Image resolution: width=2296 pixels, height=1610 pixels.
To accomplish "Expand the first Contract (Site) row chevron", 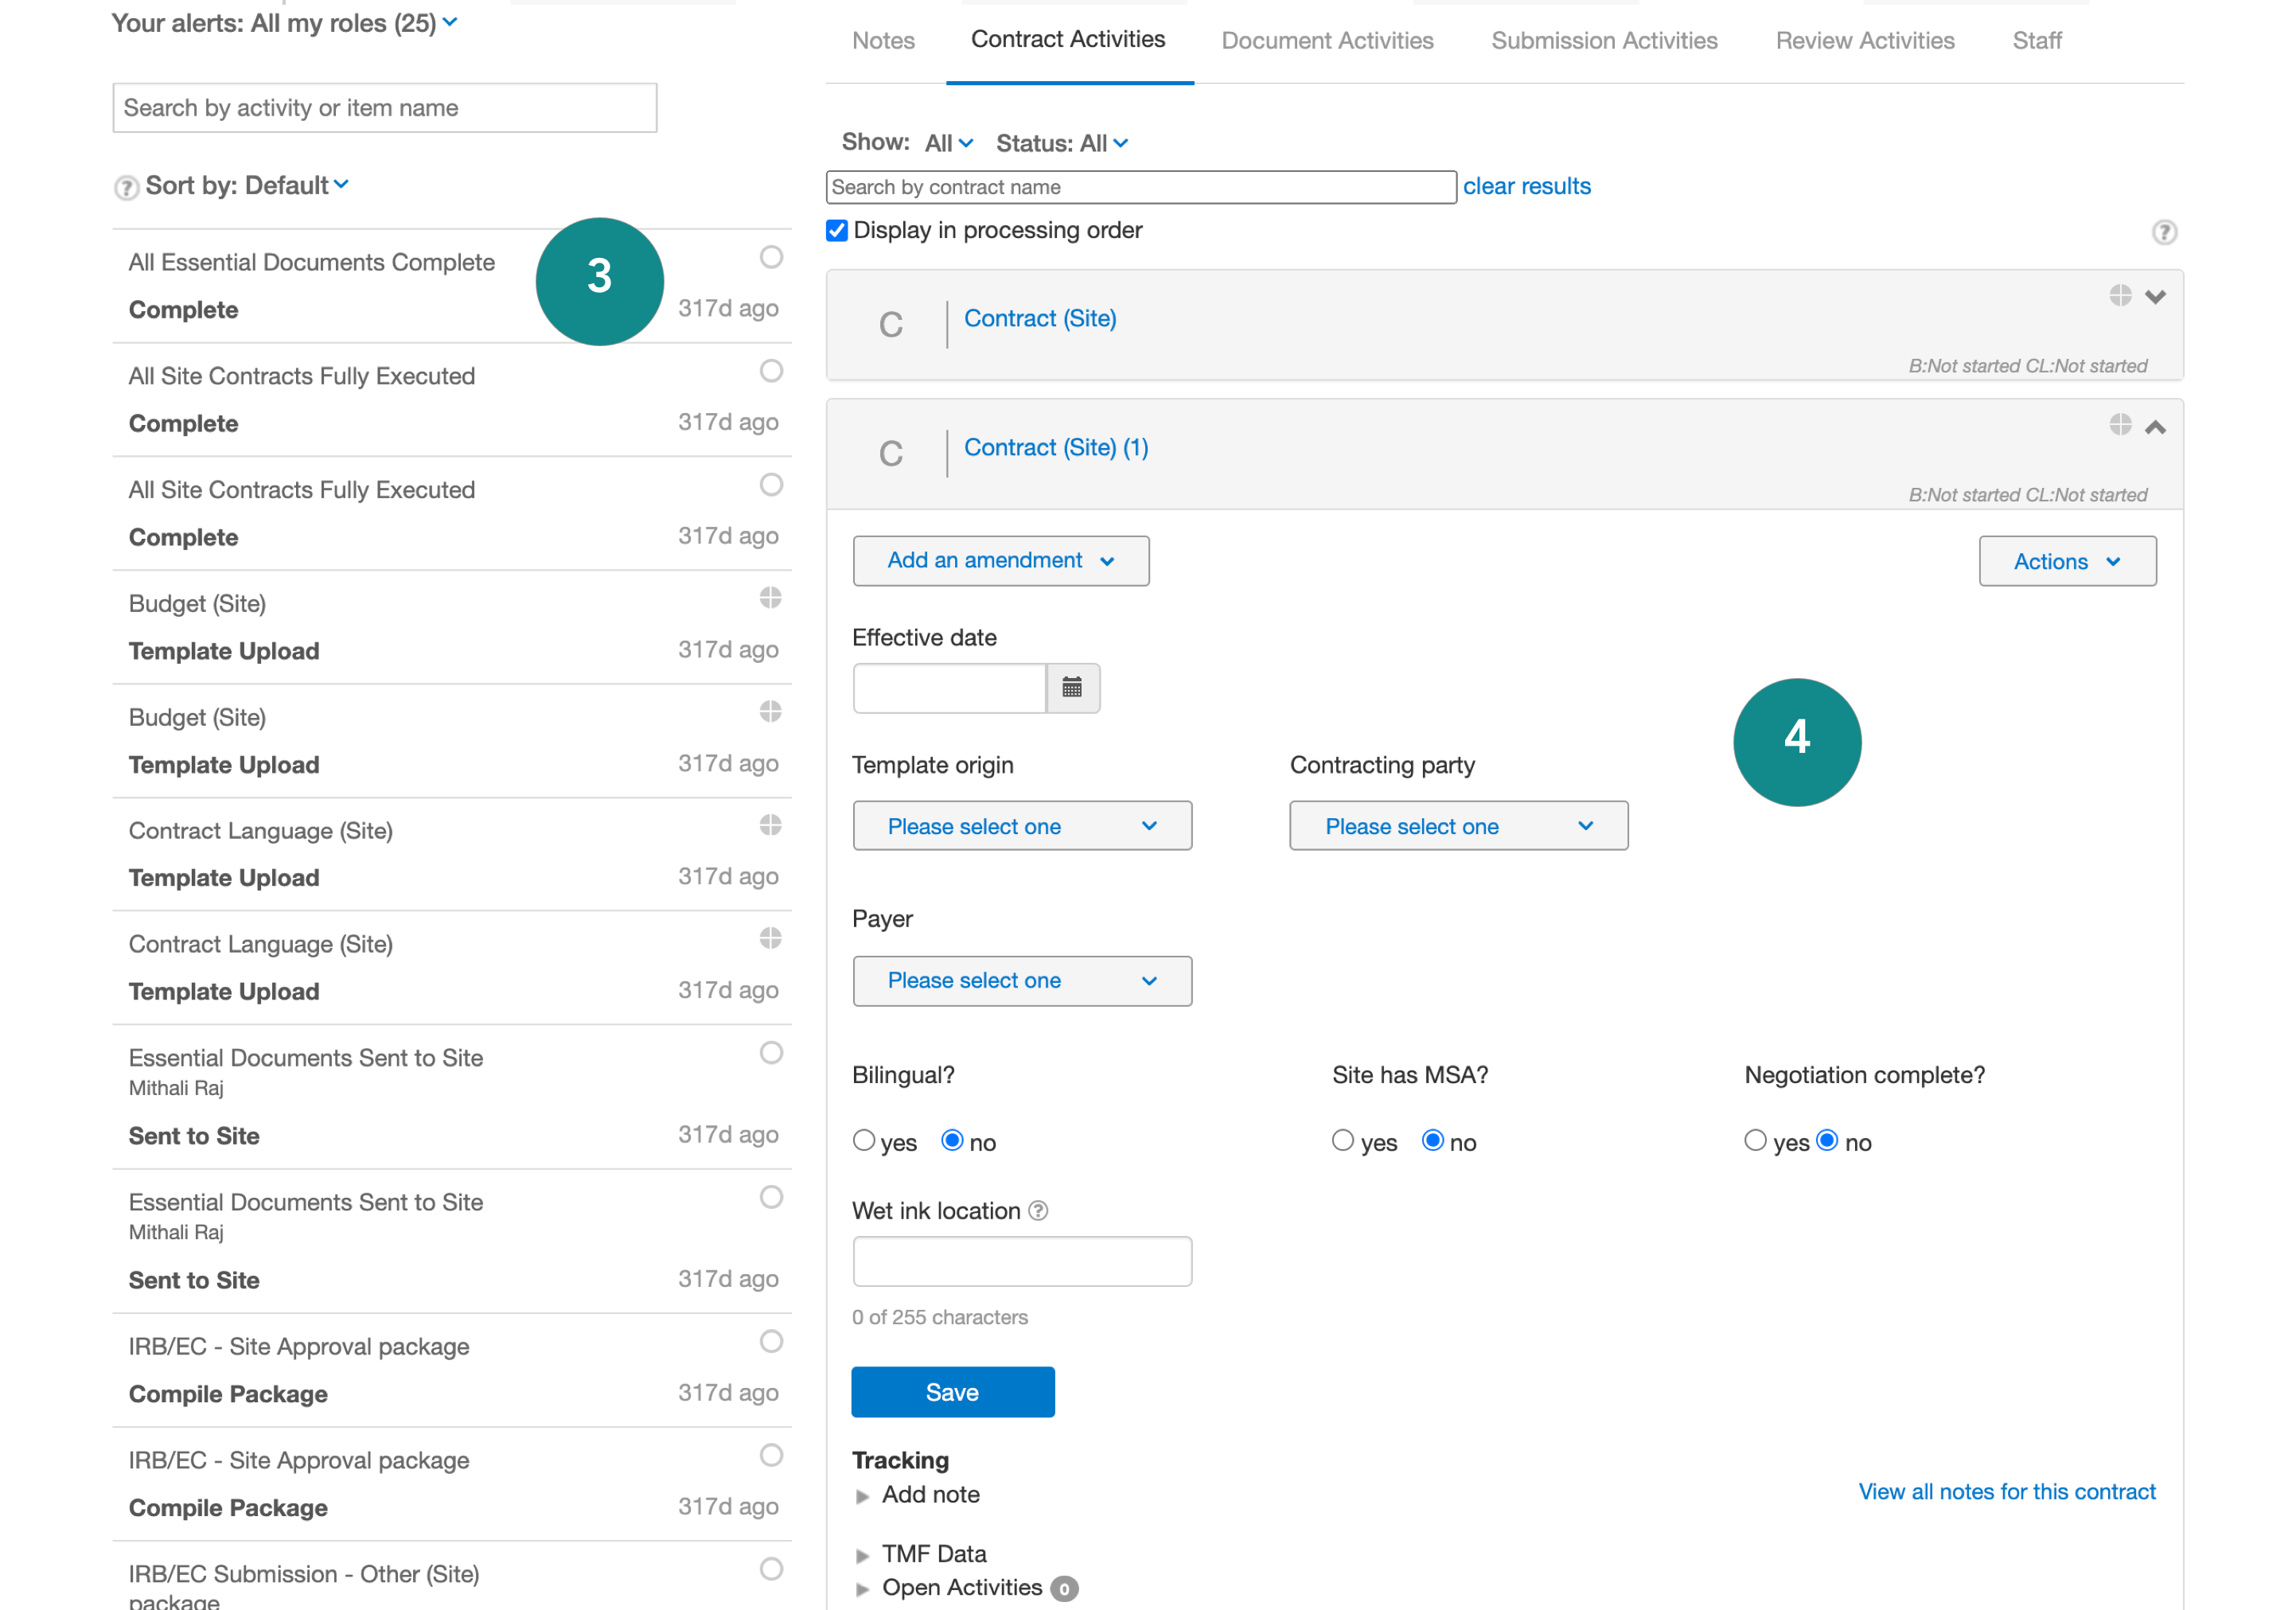I will (x=2155, y=297).
